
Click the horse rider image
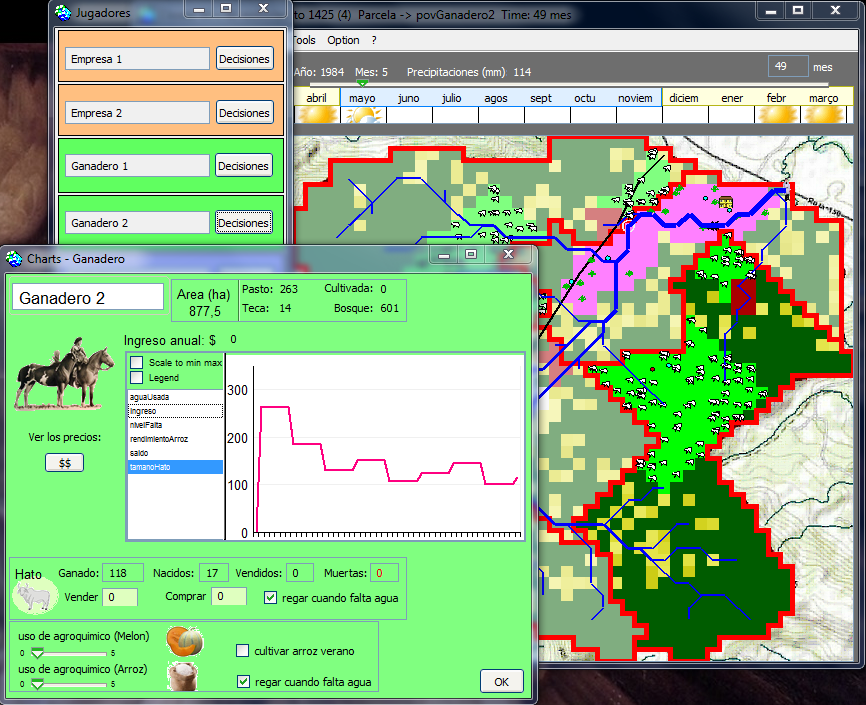pos(61,377)
